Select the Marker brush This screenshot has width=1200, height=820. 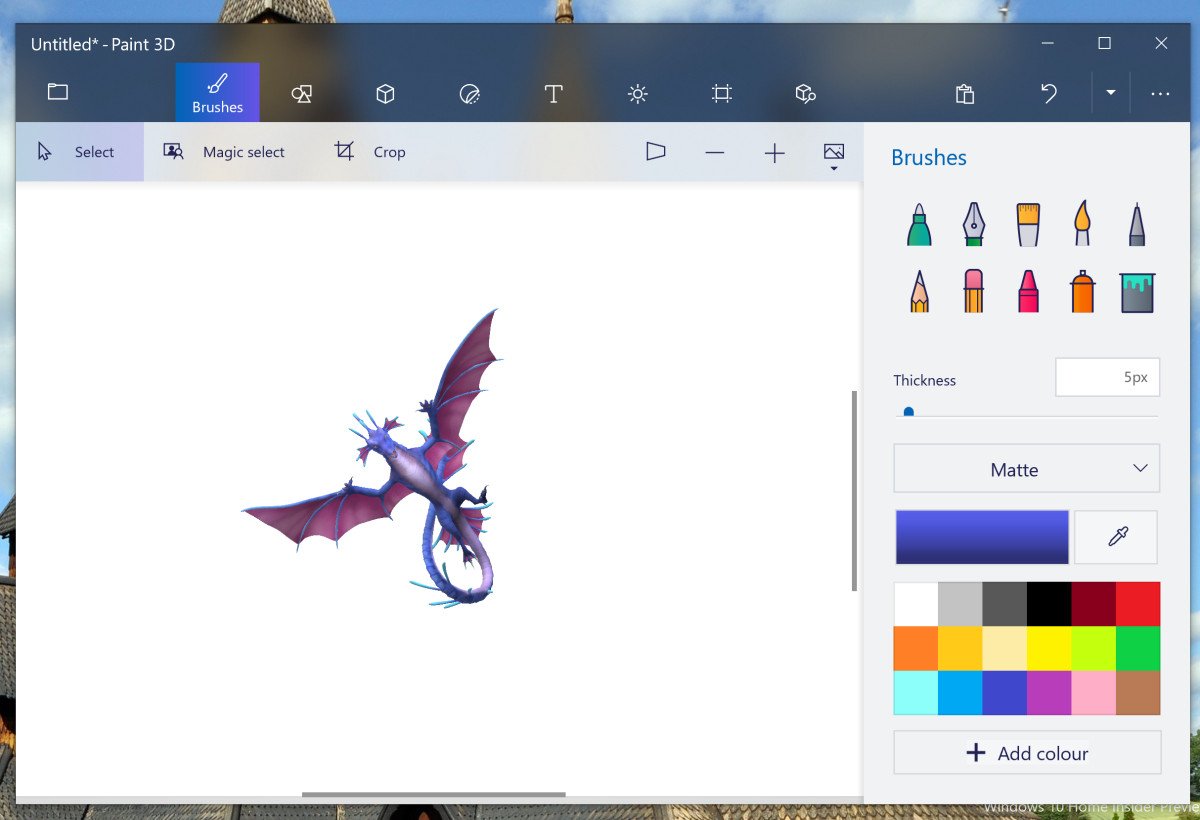tap(919, 225)
